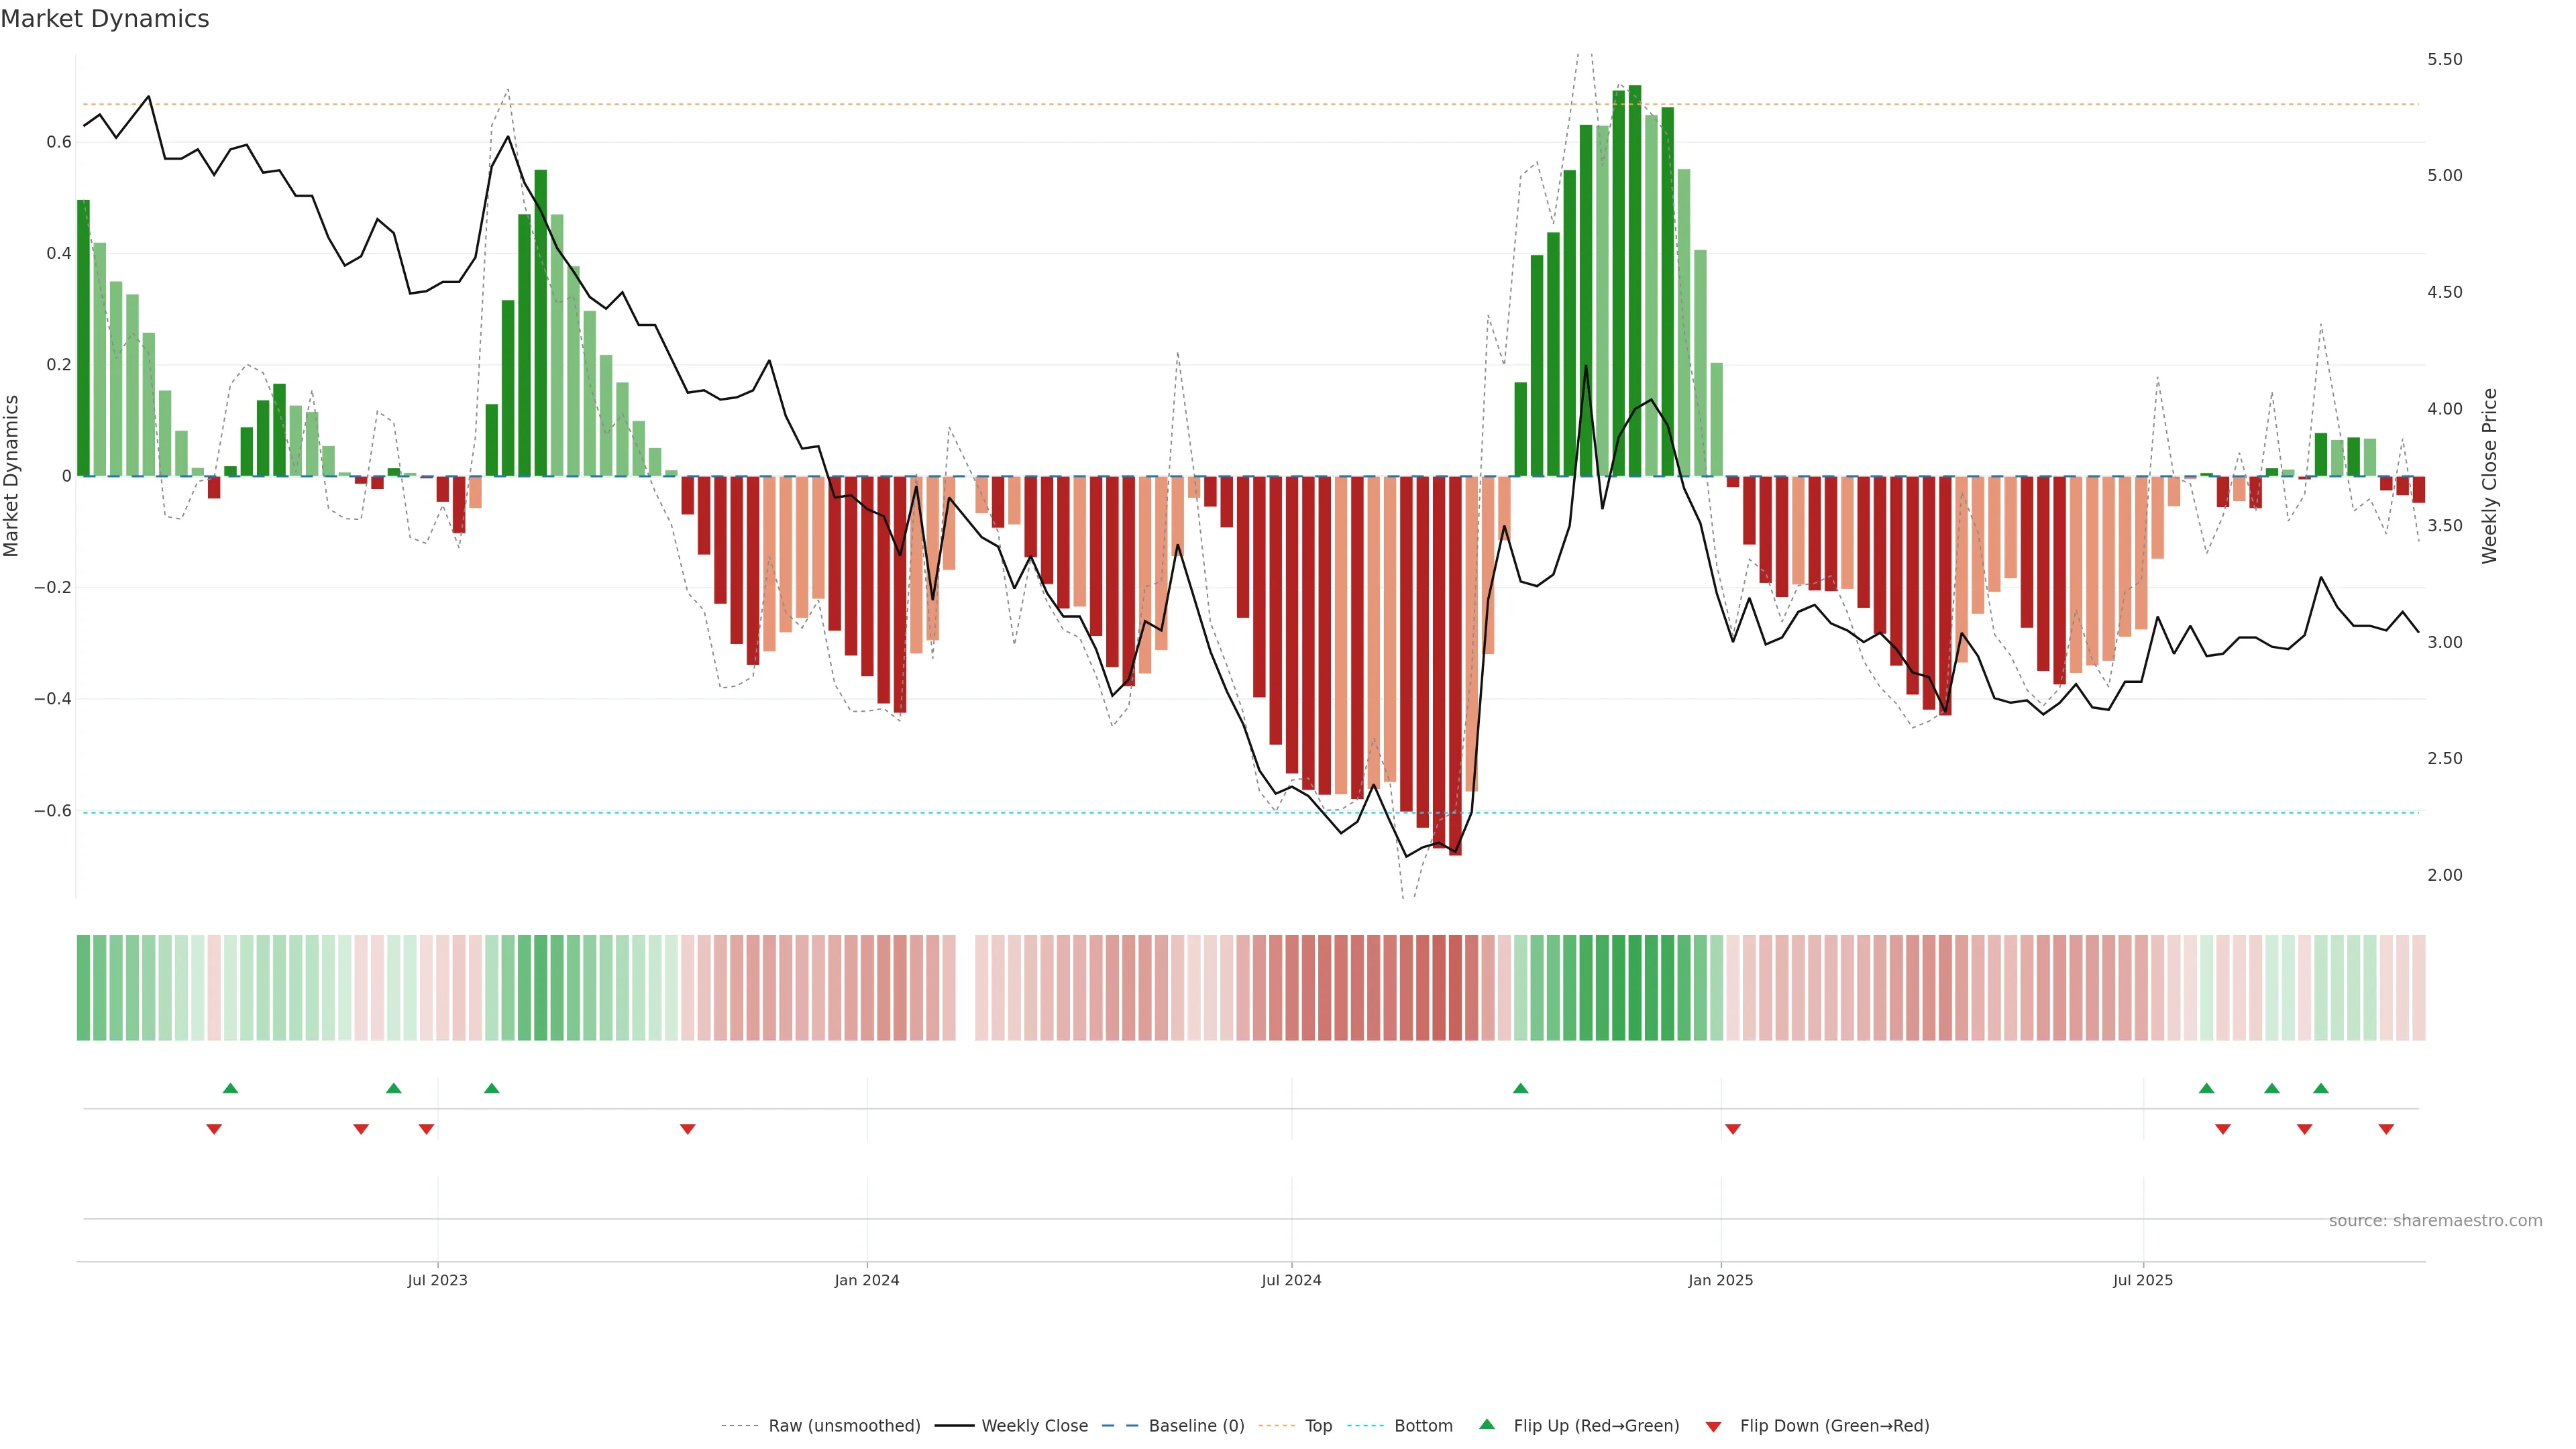This screenshot has width=2576, height=1449.
Task: Click the rightmost red flip-down triangle marker
Action: 2386,1129
